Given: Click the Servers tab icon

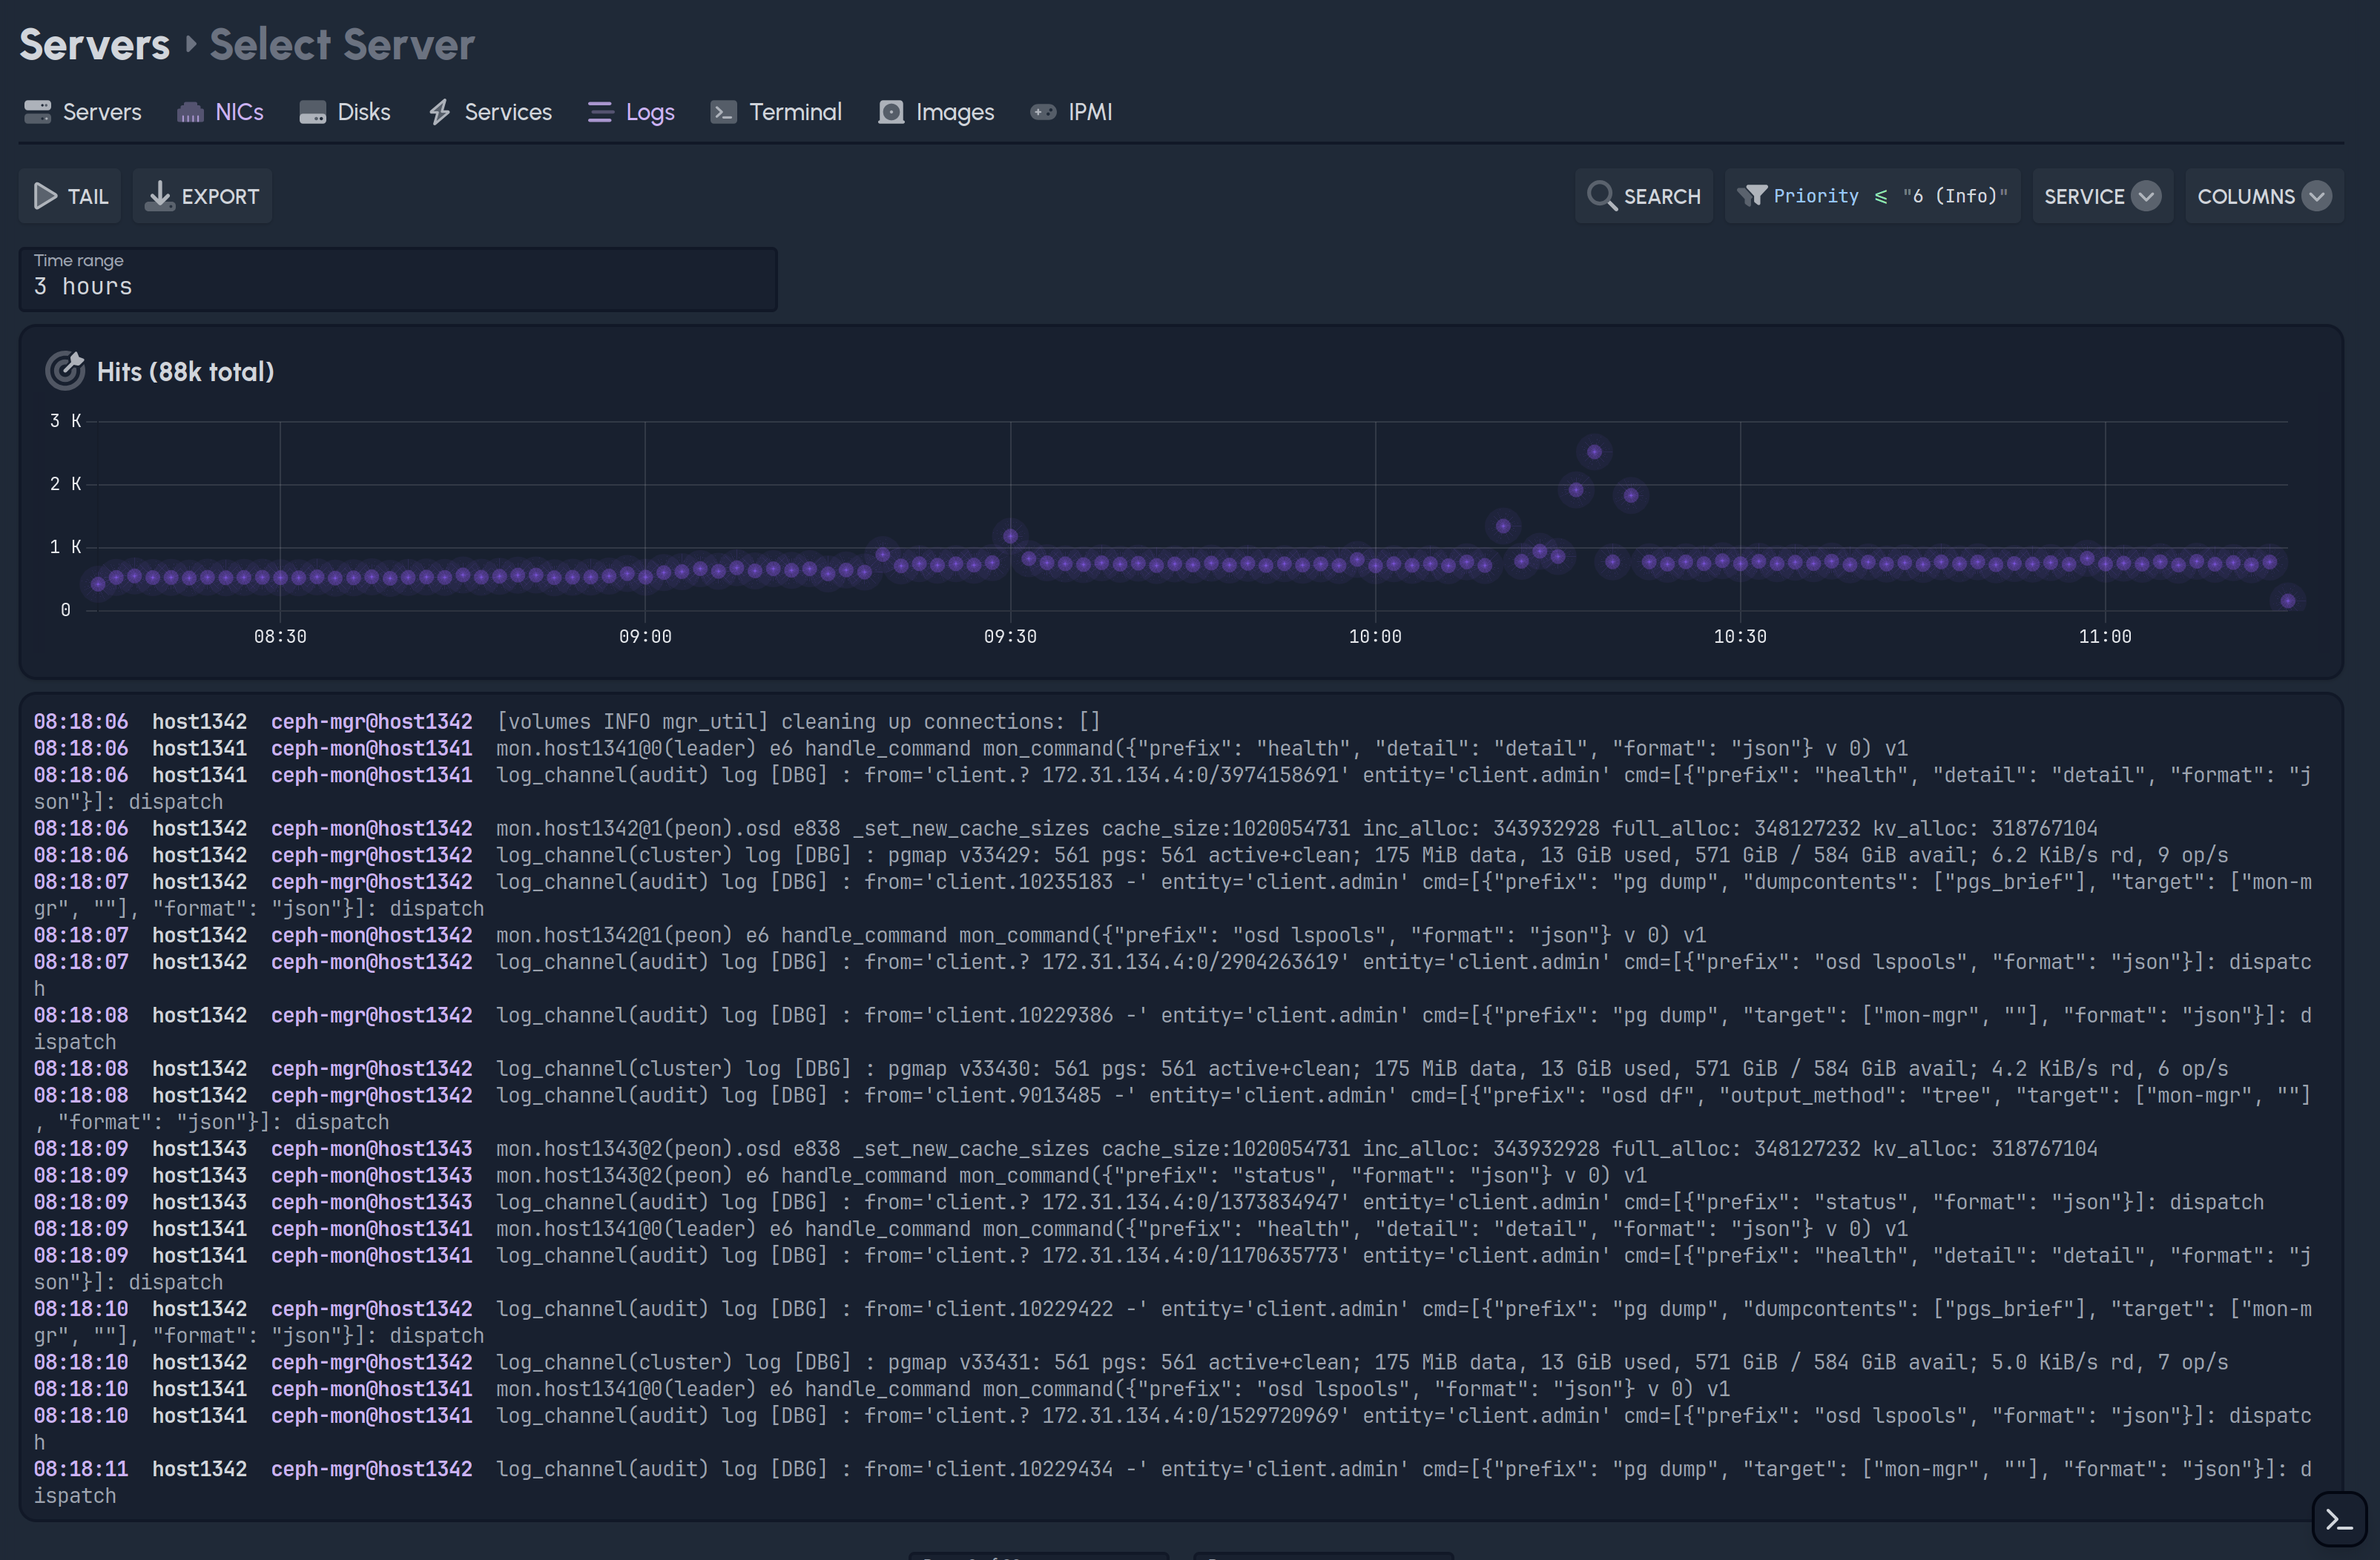Looking at the screenshot, I should [x=38, y=112].
